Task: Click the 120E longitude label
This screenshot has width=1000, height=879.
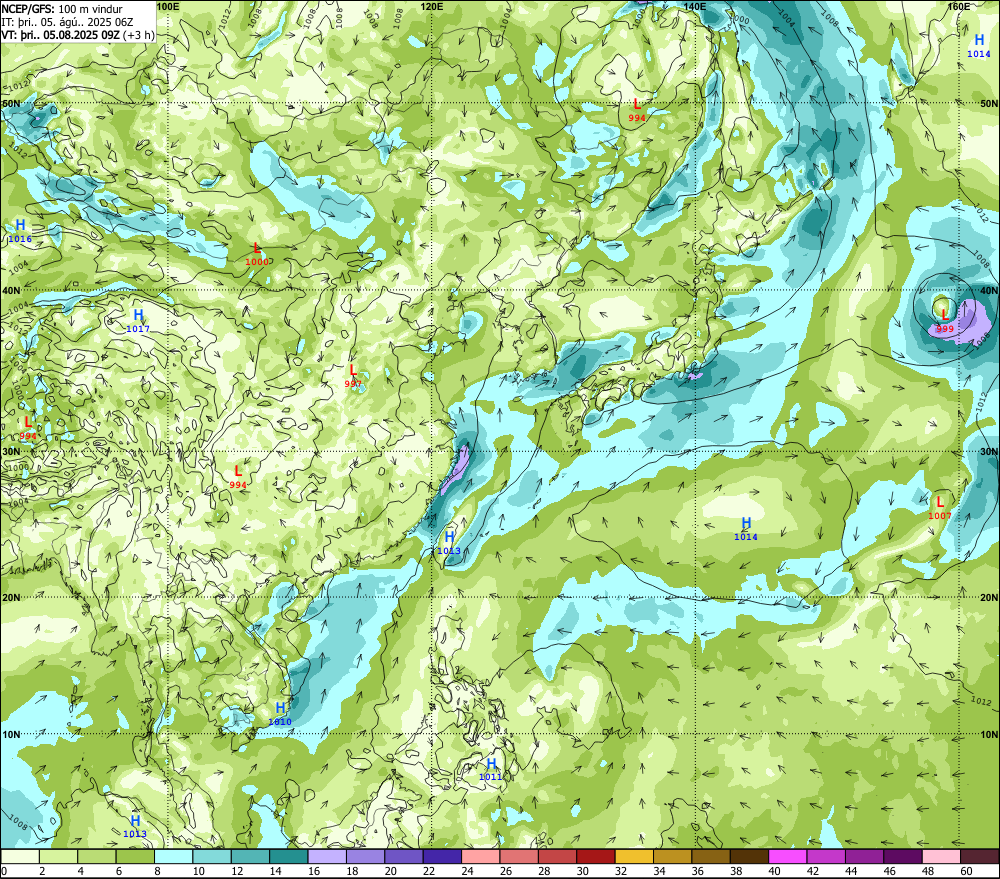Action: pos(432,6)
